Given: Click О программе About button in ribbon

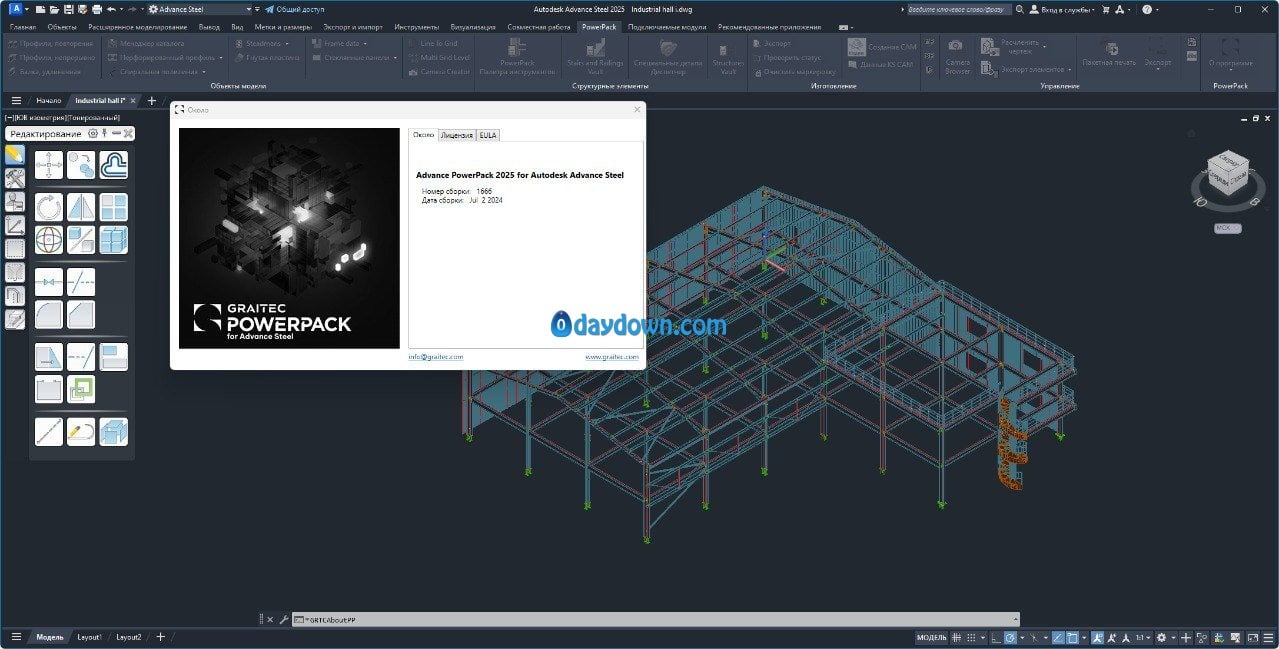Looking at the screenshot, I should (x=1230, y=54).
